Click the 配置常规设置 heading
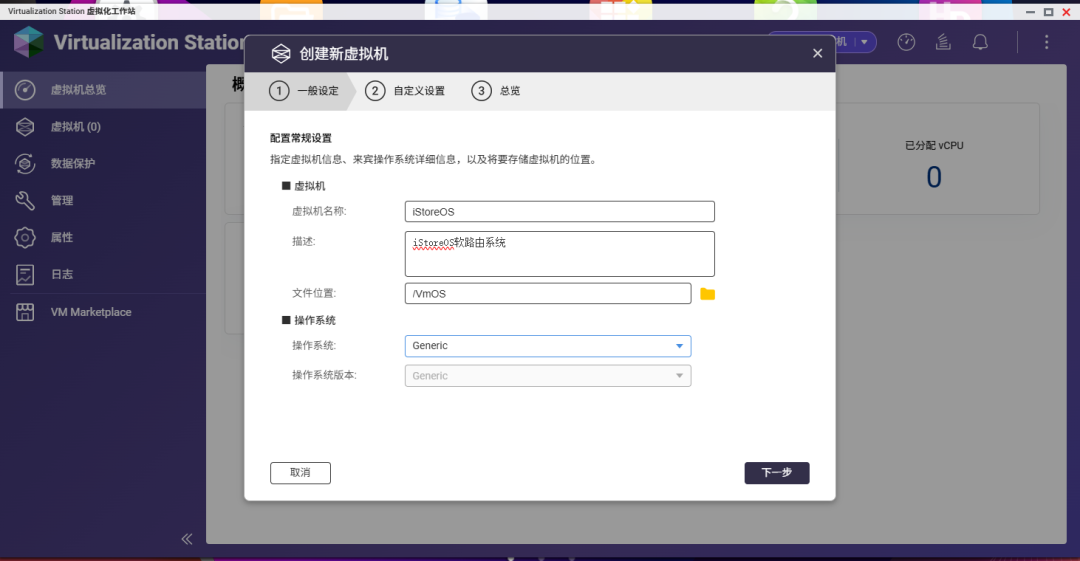The width and height of the screenshot is (1080, 561). [301, 138]
